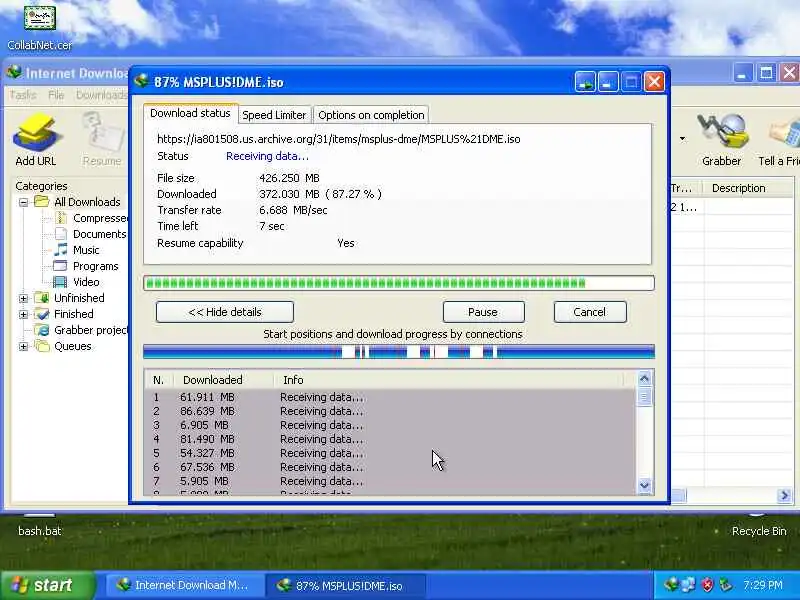Collapse the All Downloads tree node

23,203
